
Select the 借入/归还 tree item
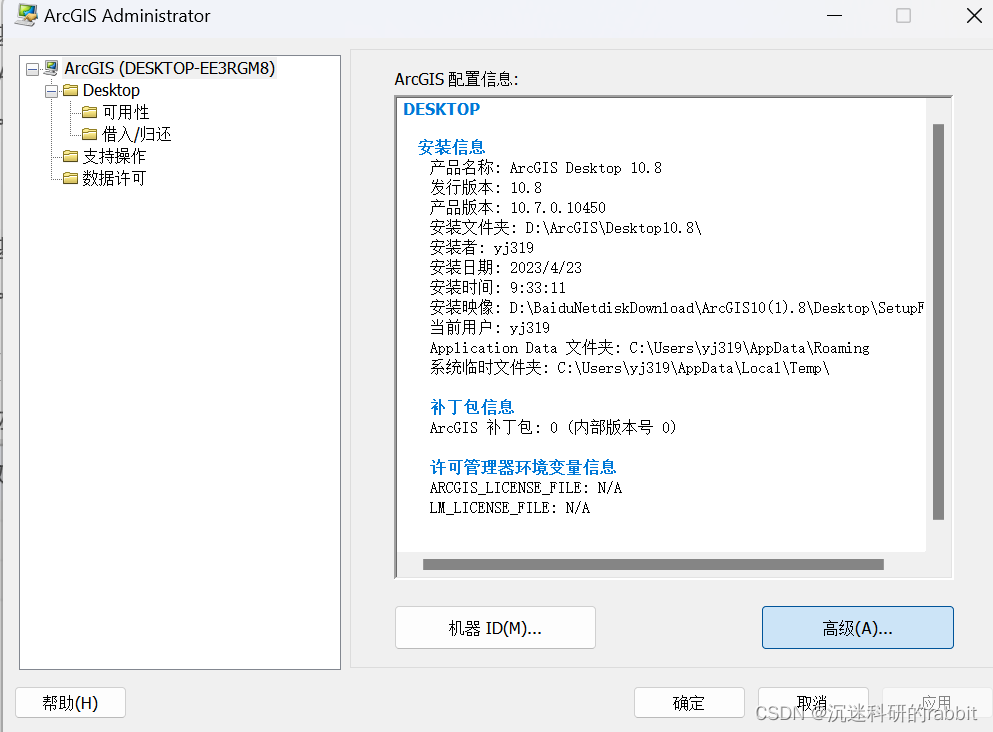136,134
